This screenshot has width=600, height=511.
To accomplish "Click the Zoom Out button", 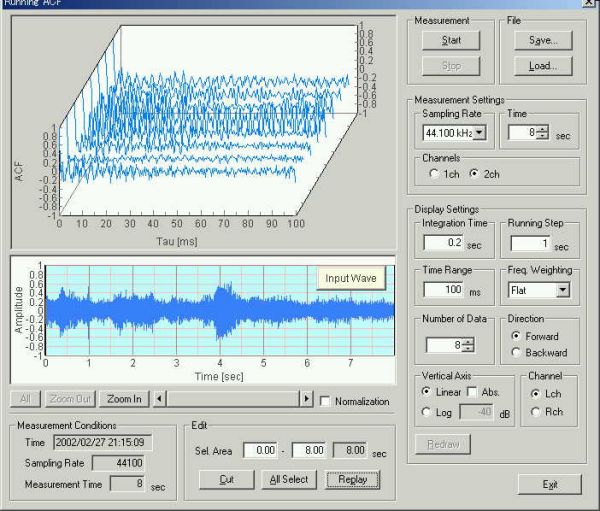I will pyautogui.click(x=70, y=399).
